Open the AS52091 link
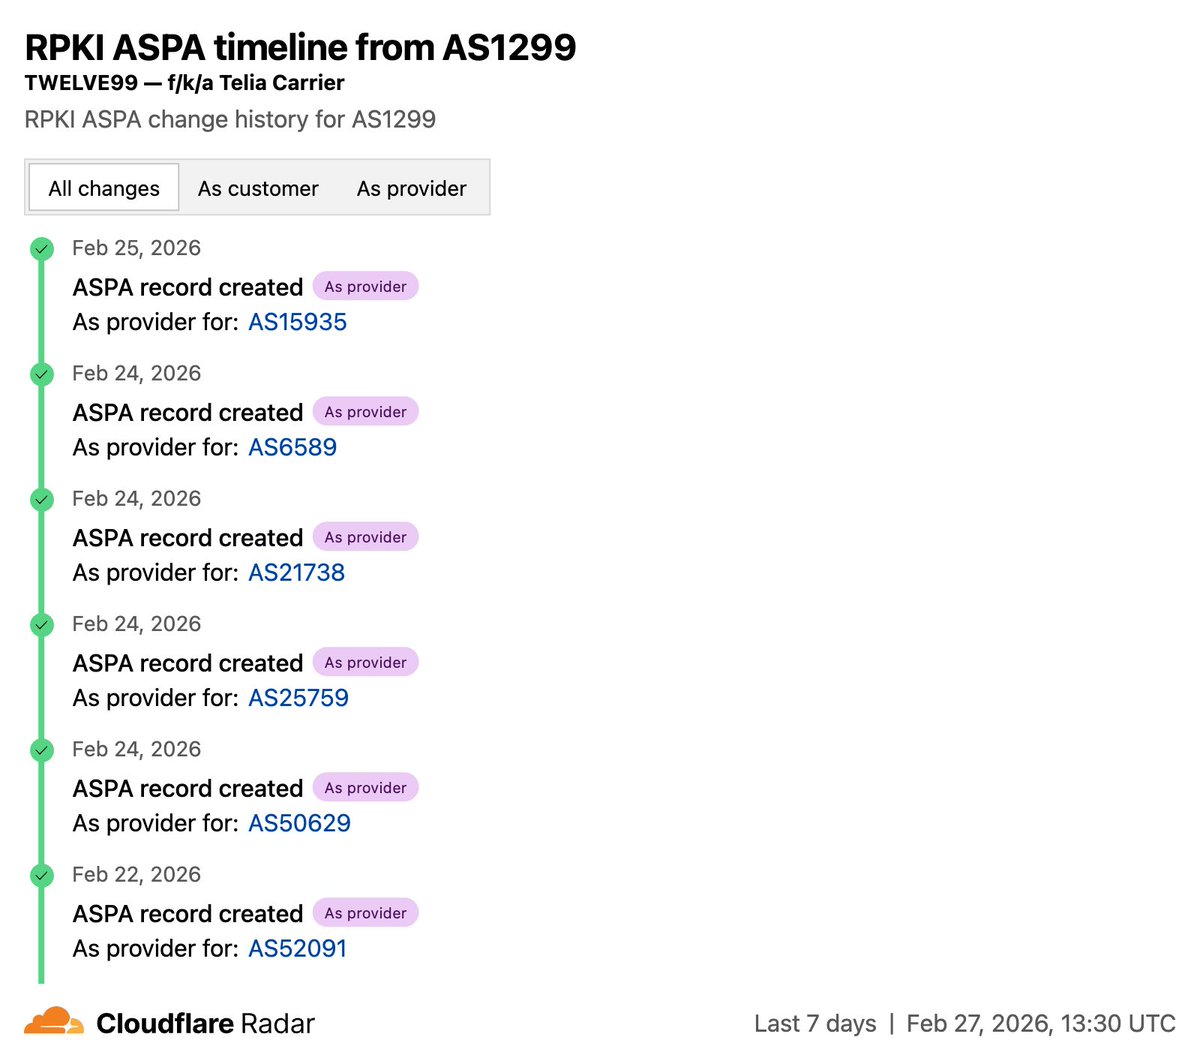Image resolution: width=1200 pixels, height=1061 pixels. click(x=297, y=948)
